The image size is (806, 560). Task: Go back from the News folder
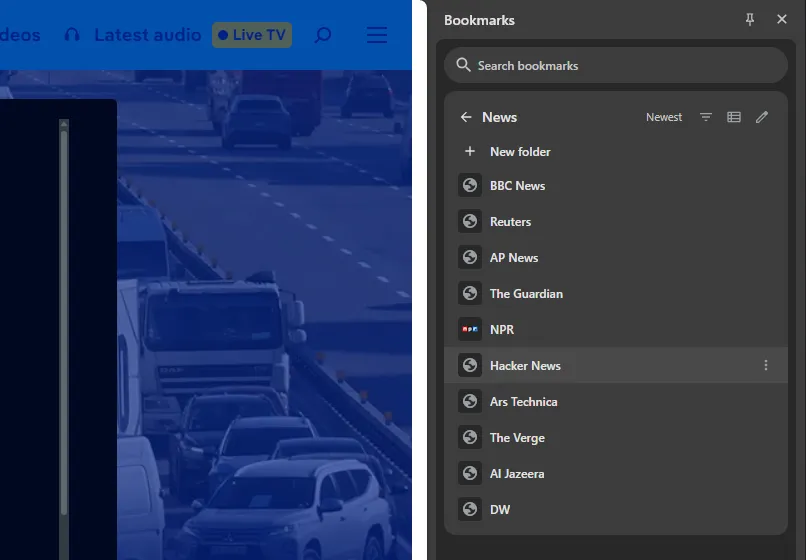[466, 117]
